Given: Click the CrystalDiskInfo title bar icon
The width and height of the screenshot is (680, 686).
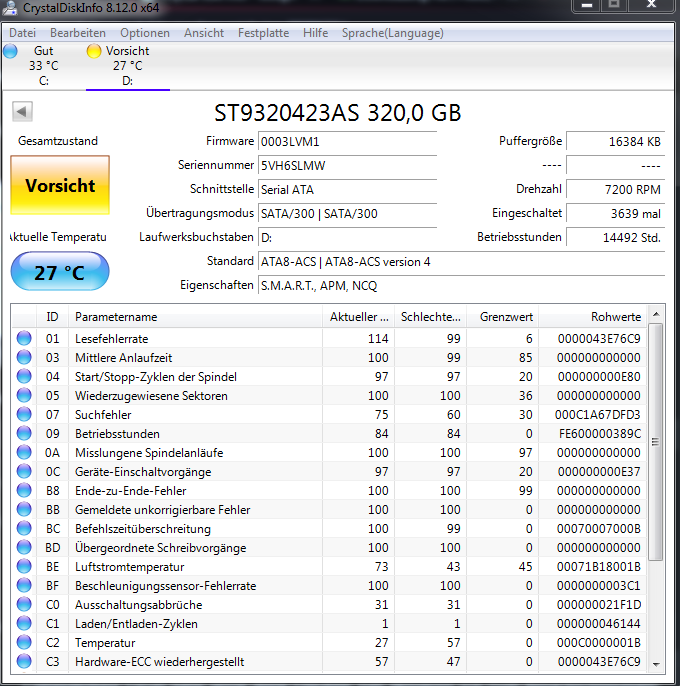Looking at the screenshot, I should (10, 7).
